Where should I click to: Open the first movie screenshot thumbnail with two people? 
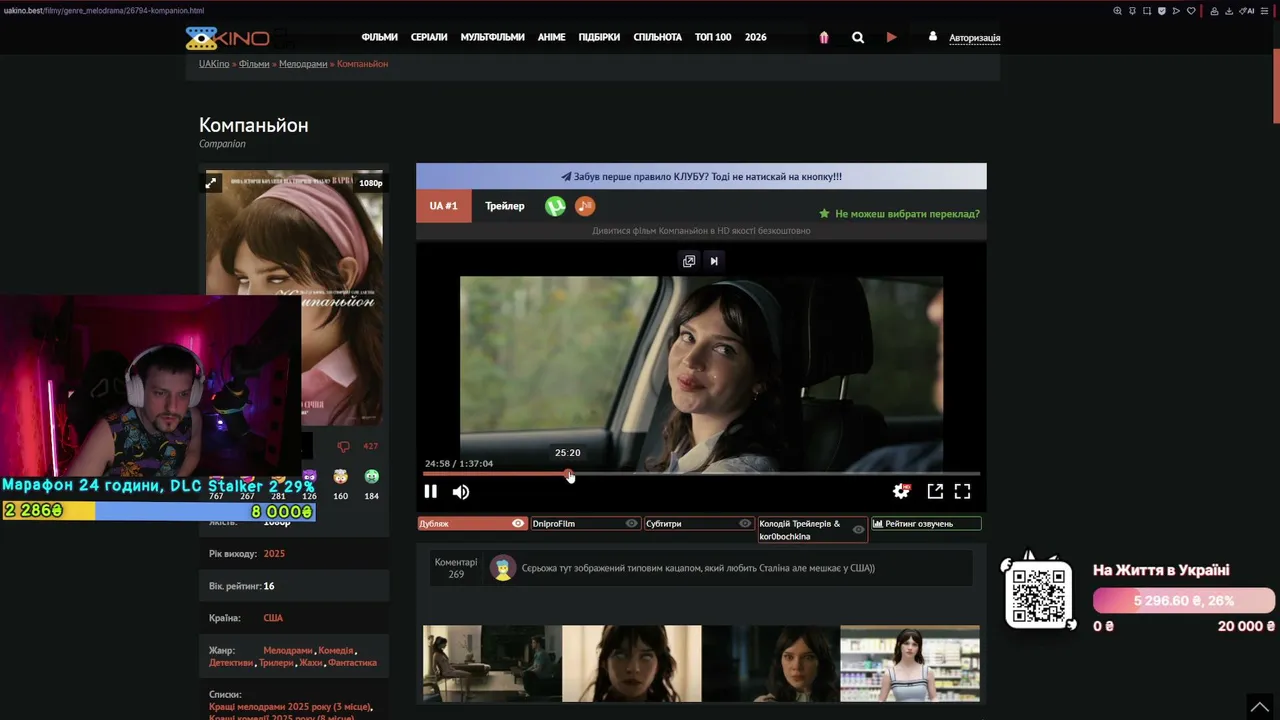tap(492, 664)
